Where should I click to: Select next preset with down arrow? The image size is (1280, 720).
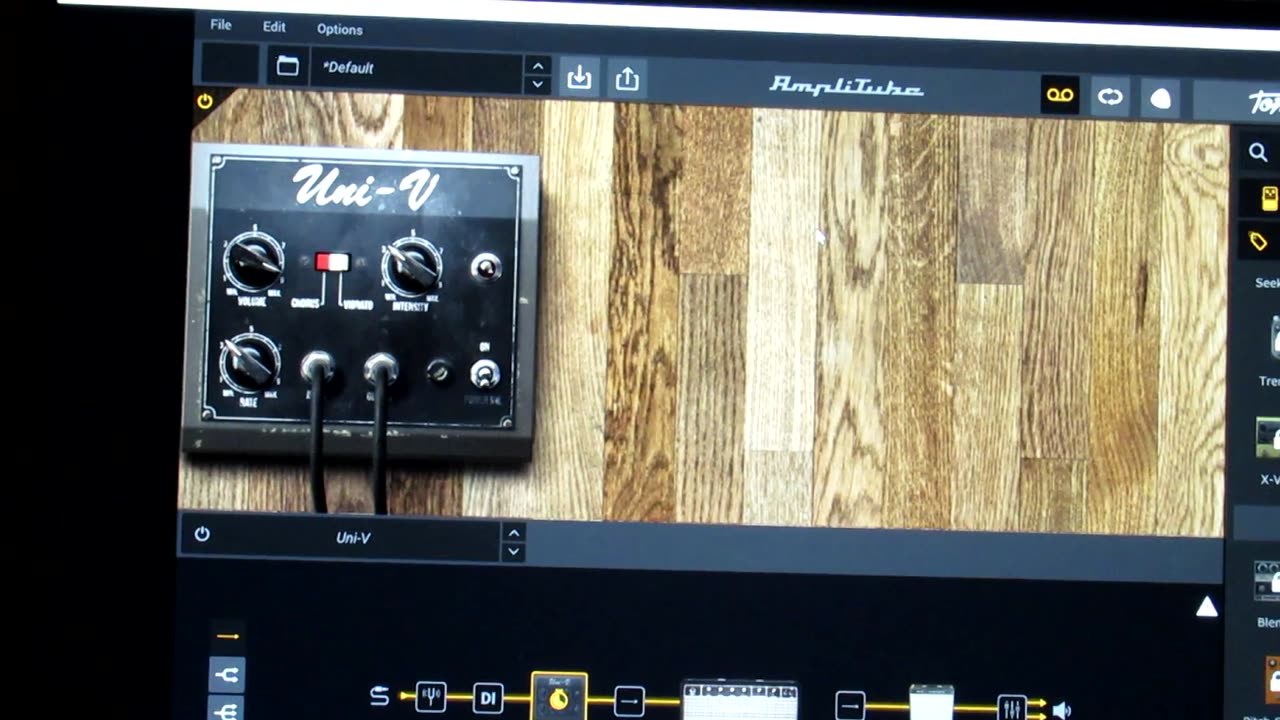[x=538, y=83]
